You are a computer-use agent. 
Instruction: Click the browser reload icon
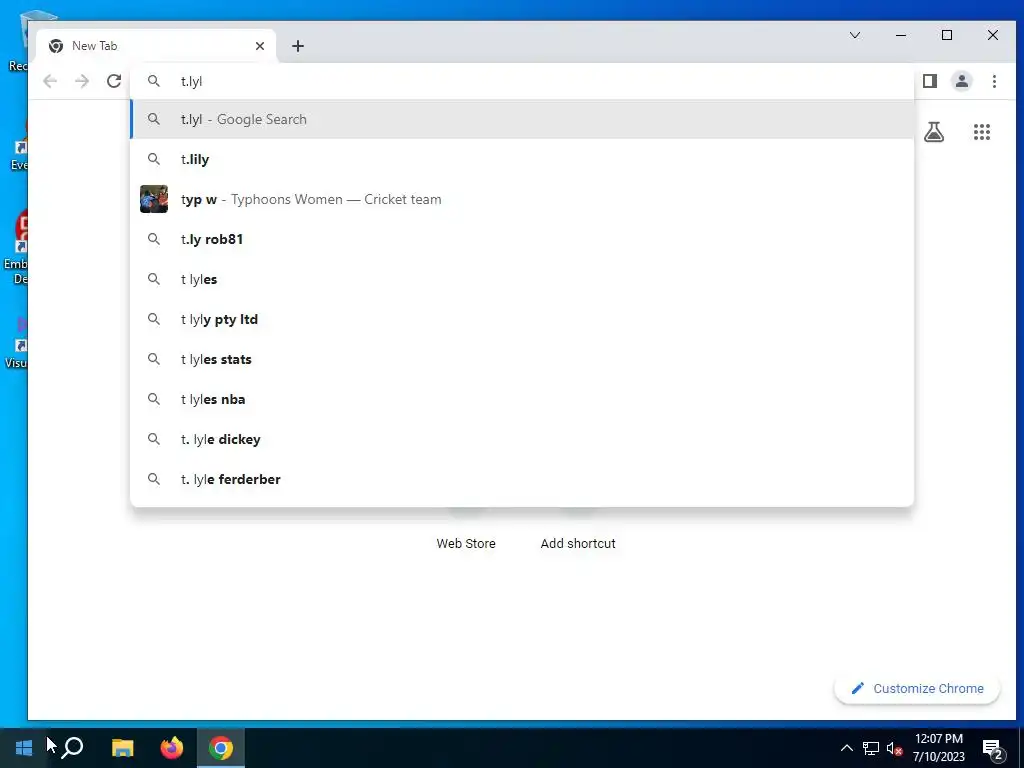(114, 81)
